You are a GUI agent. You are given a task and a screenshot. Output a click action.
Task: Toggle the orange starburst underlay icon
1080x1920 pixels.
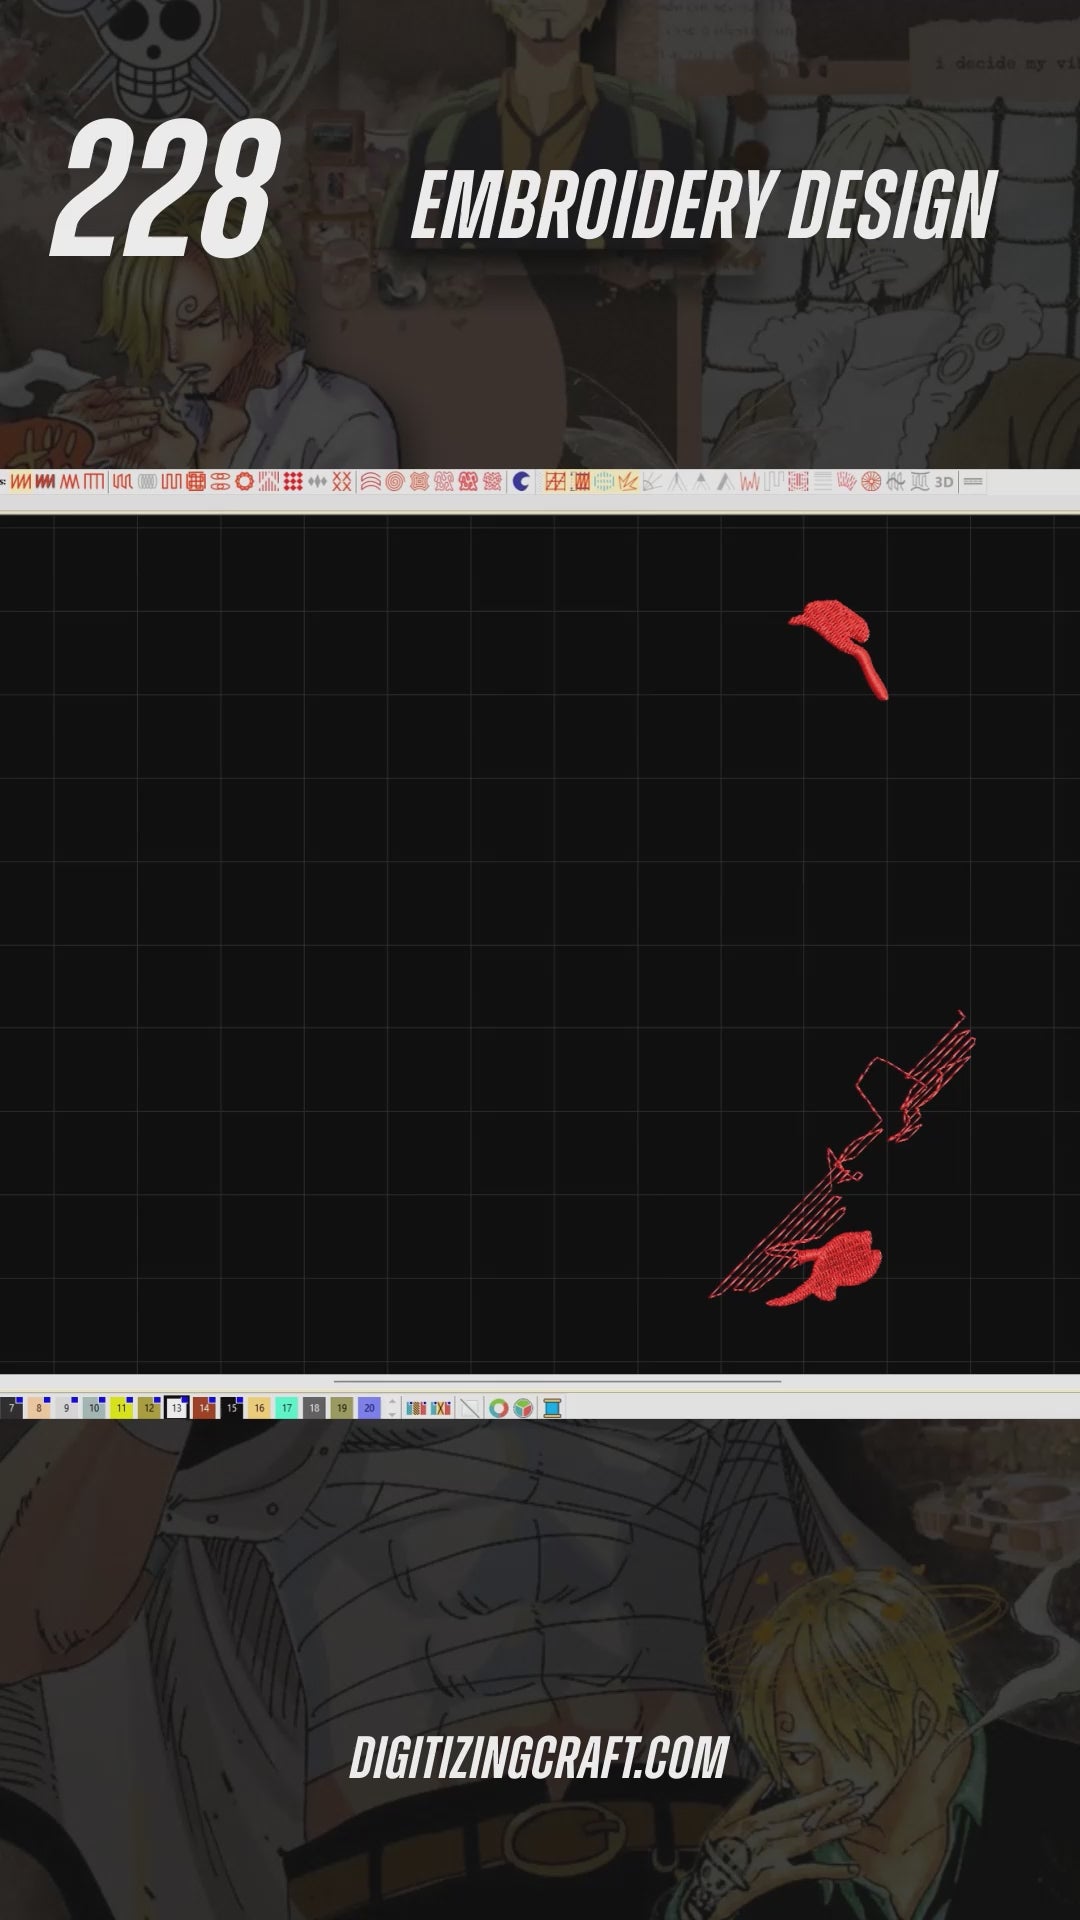[x=627, y=482]
